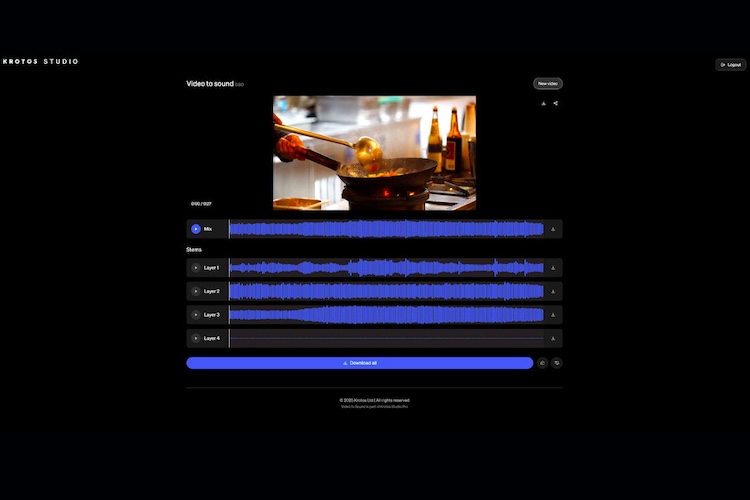Click the thumbs down icon beside Download all

point(557,363)
